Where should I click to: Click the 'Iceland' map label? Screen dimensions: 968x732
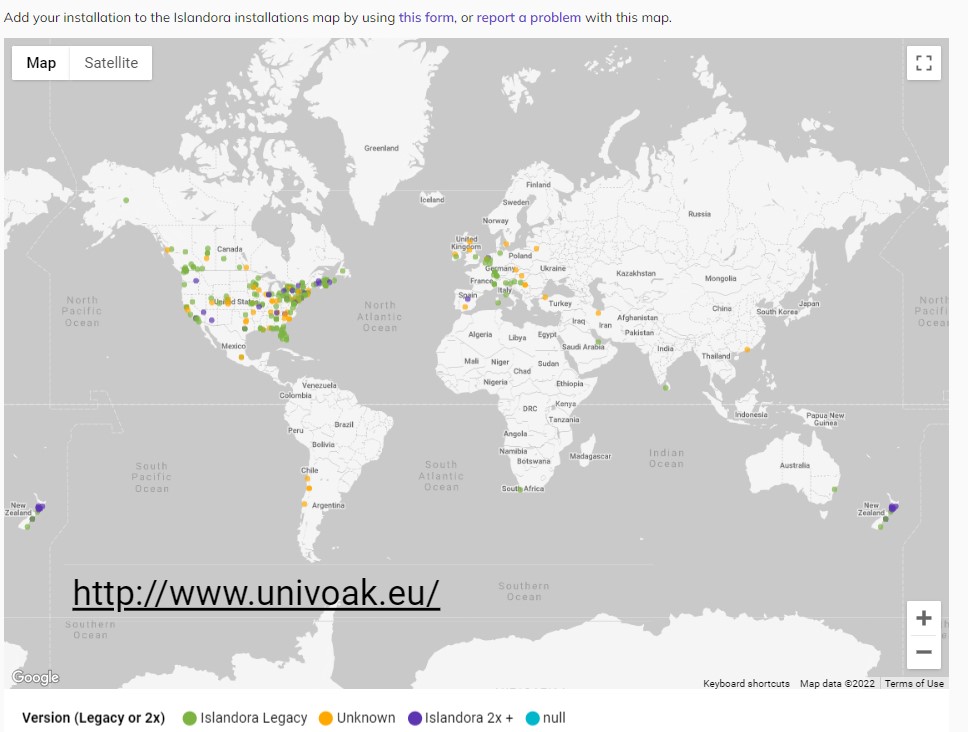pos(432,199)
